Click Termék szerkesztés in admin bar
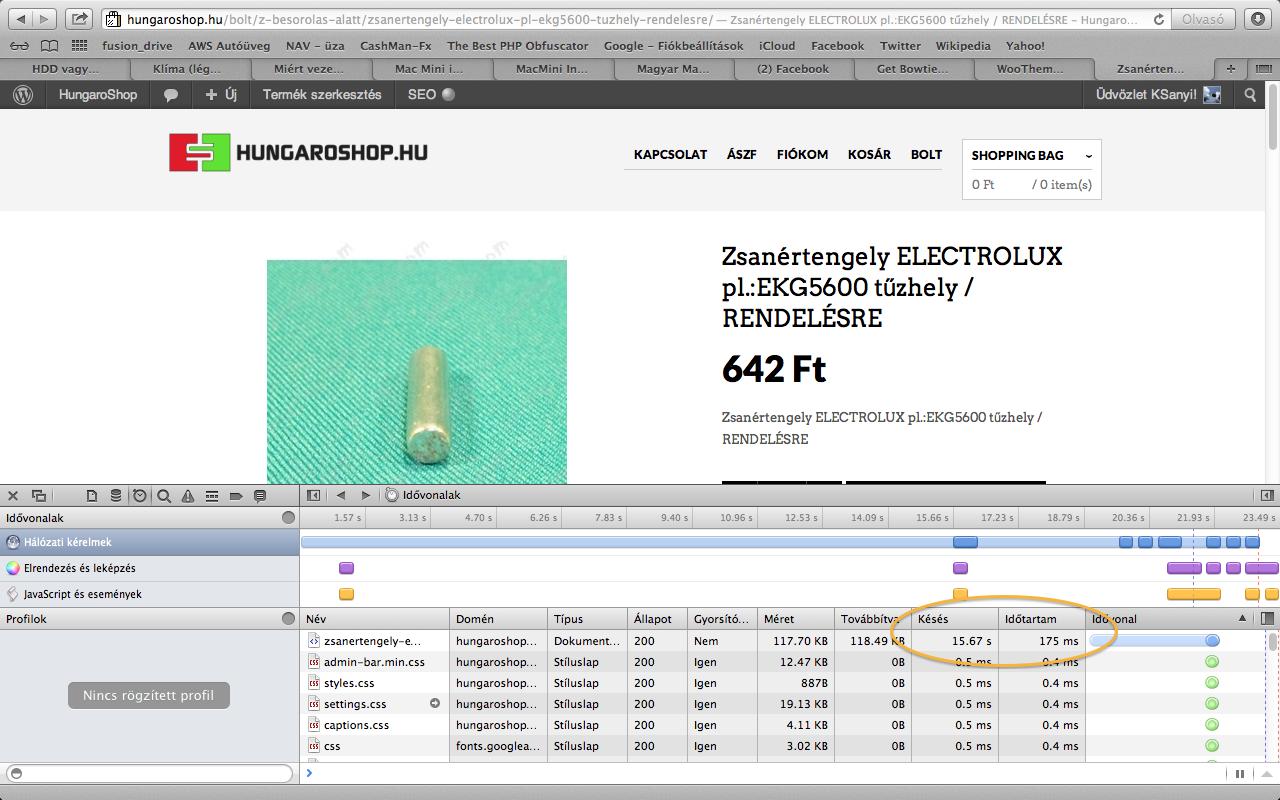Image resolution: width=1280 pixels, height=800 pixels. (x=322, y=94)
